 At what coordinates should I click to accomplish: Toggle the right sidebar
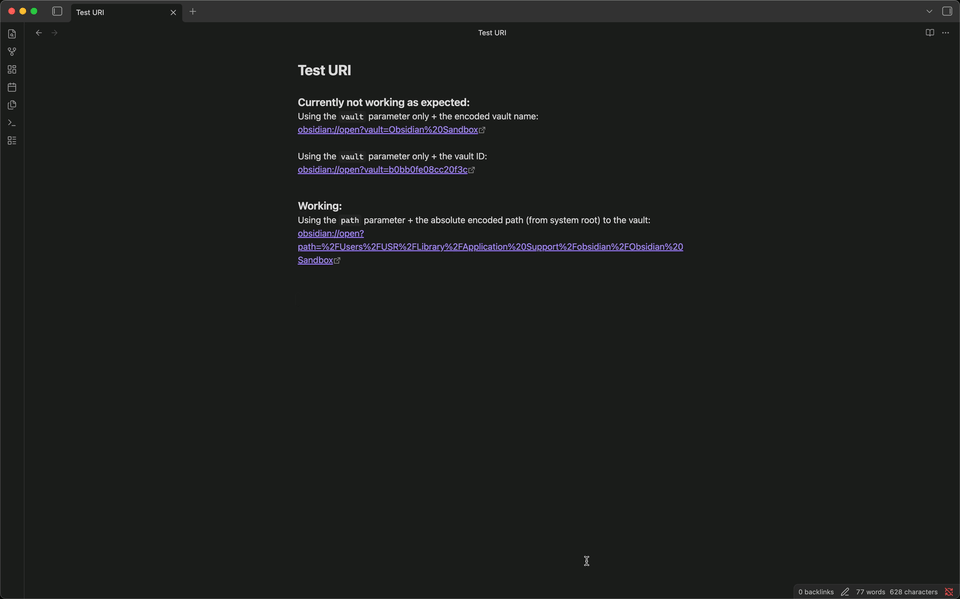(947, 11)
